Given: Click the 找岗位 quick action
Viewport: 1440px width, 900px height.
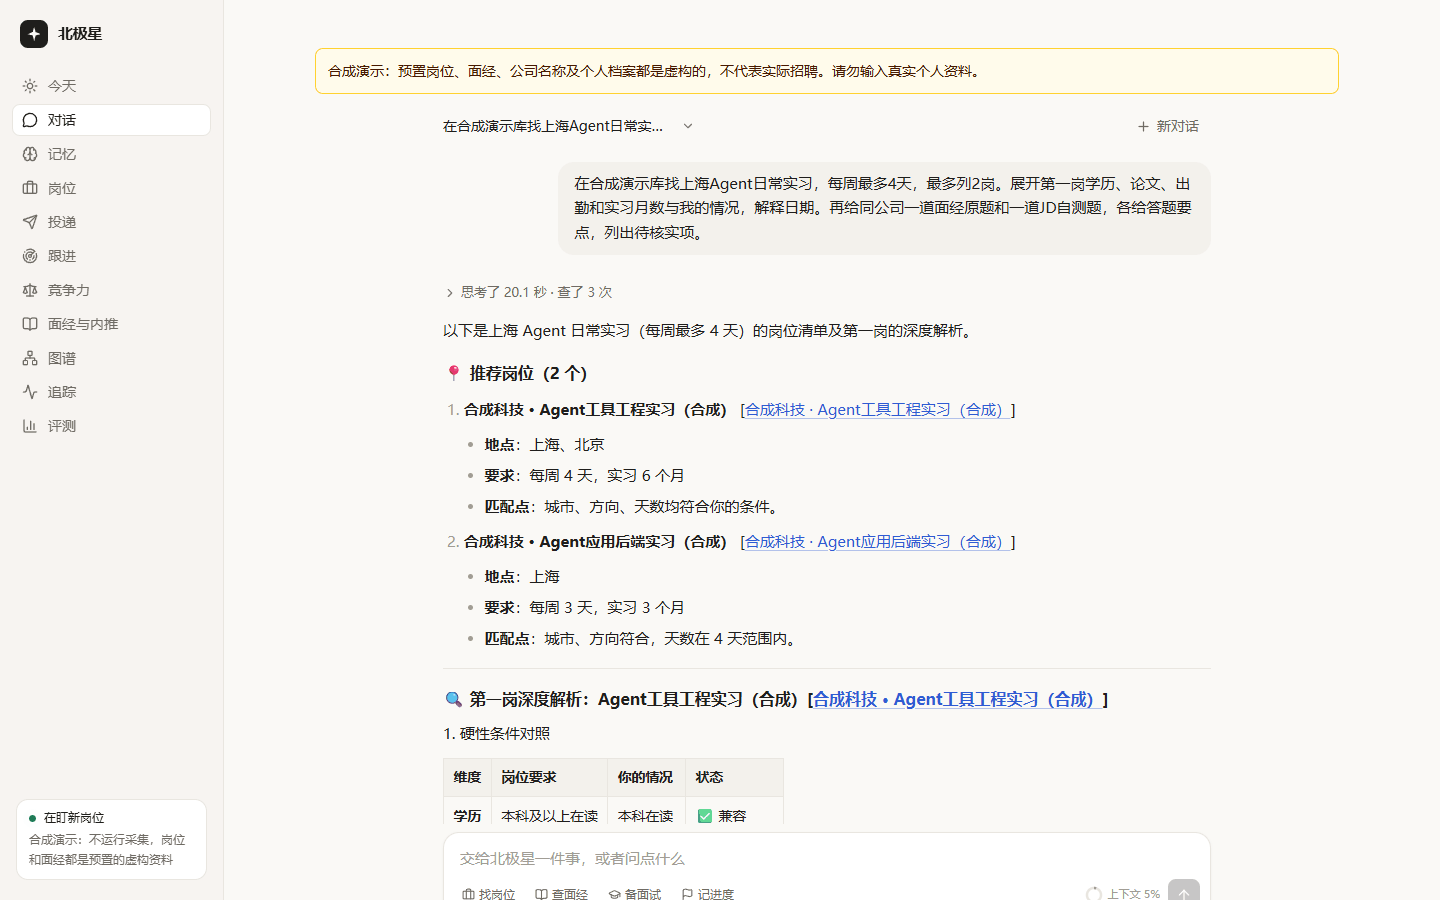Looking at the screenshot, I should 488,894.
